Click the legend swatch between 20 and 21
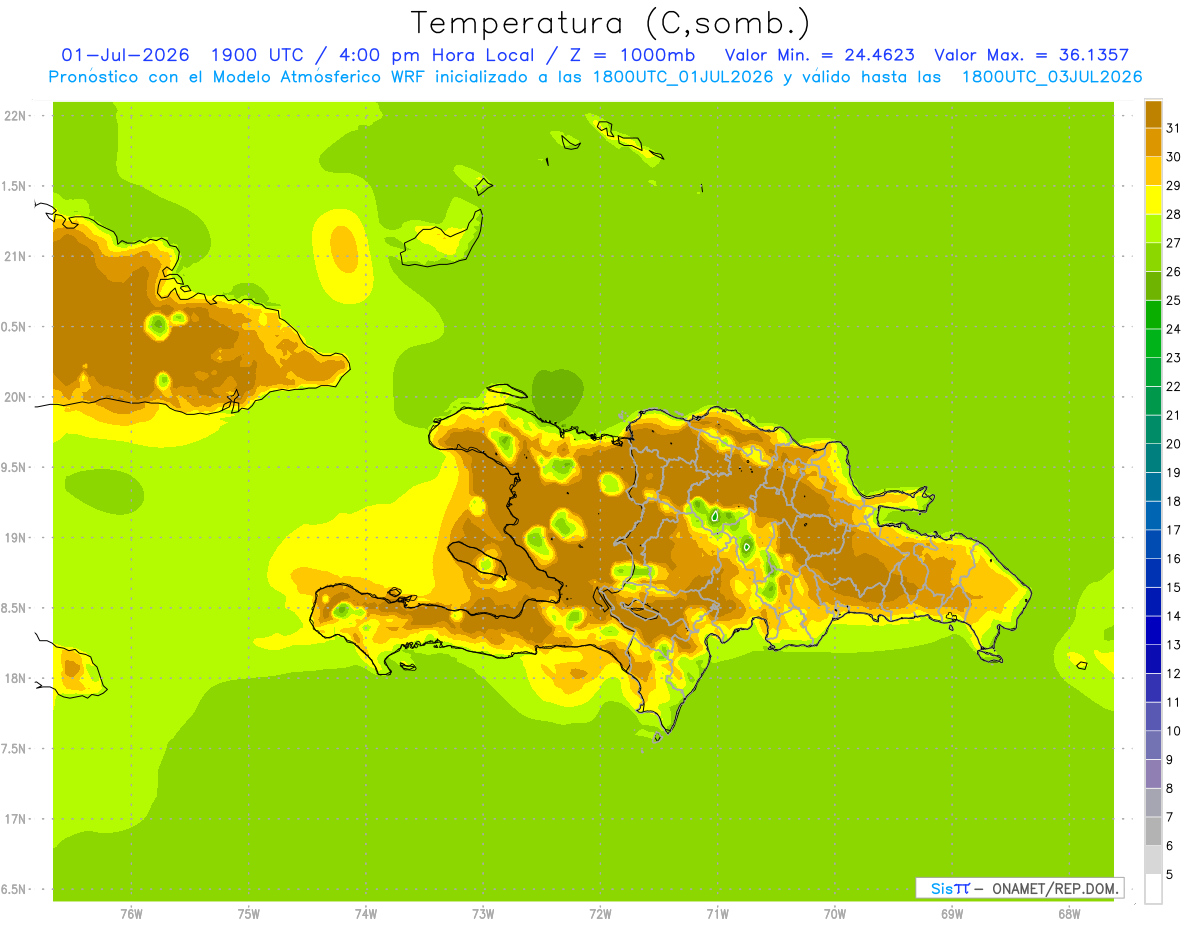This screenshot has height=927, width=1200. 1153,429
